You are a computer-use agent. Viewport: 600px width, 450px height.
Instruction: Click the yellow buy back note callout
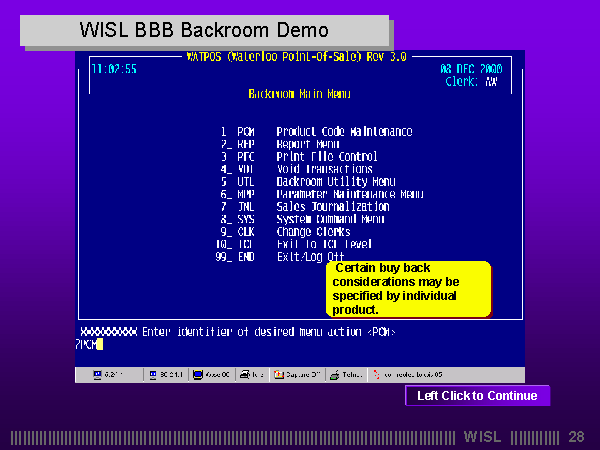[409, 289]
